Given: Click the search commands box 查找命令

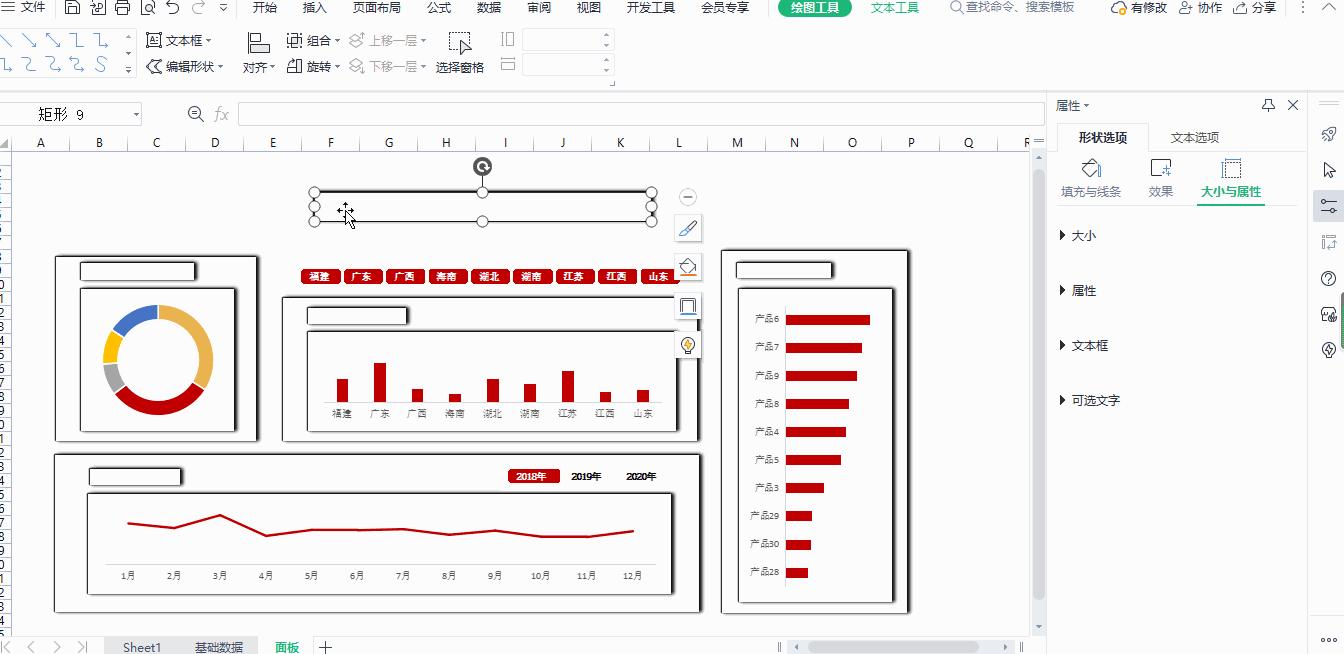Looking at the screenshot, I should point(1012,8).
